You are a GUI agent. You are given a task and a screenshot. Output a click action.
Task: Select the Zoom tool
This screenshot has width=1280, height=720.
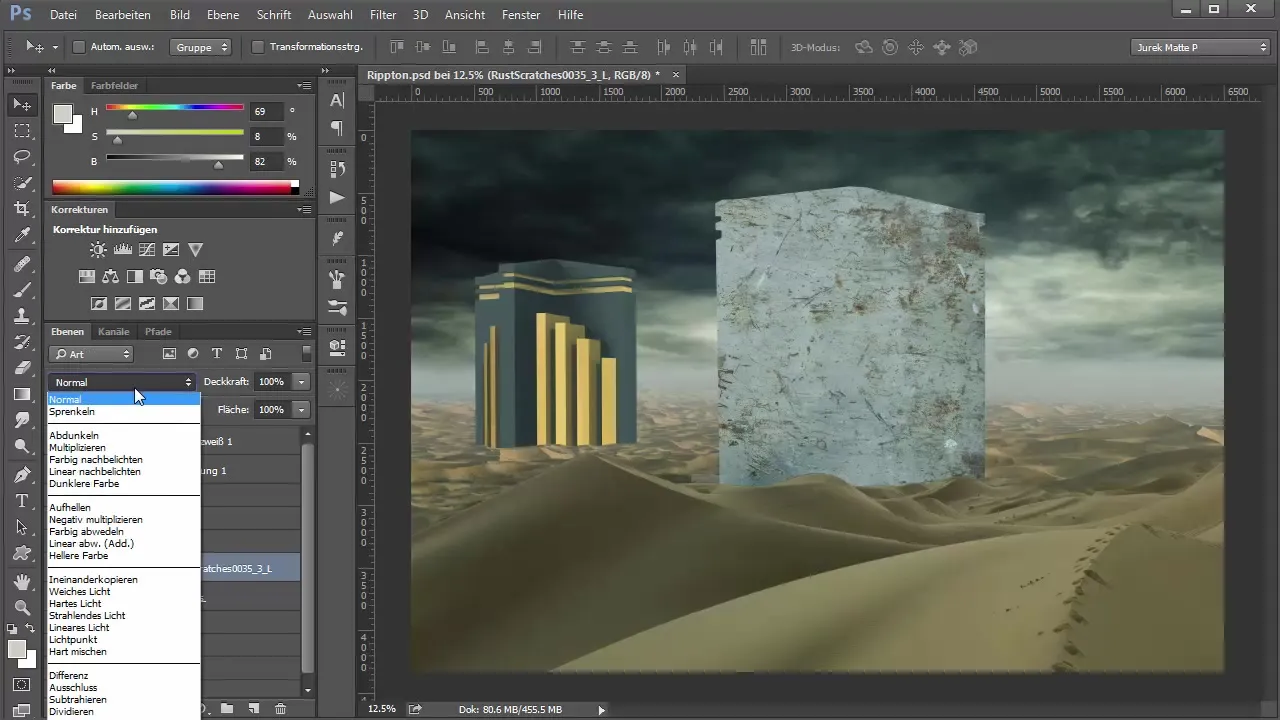pyautogui.click(x=22, y=607)
